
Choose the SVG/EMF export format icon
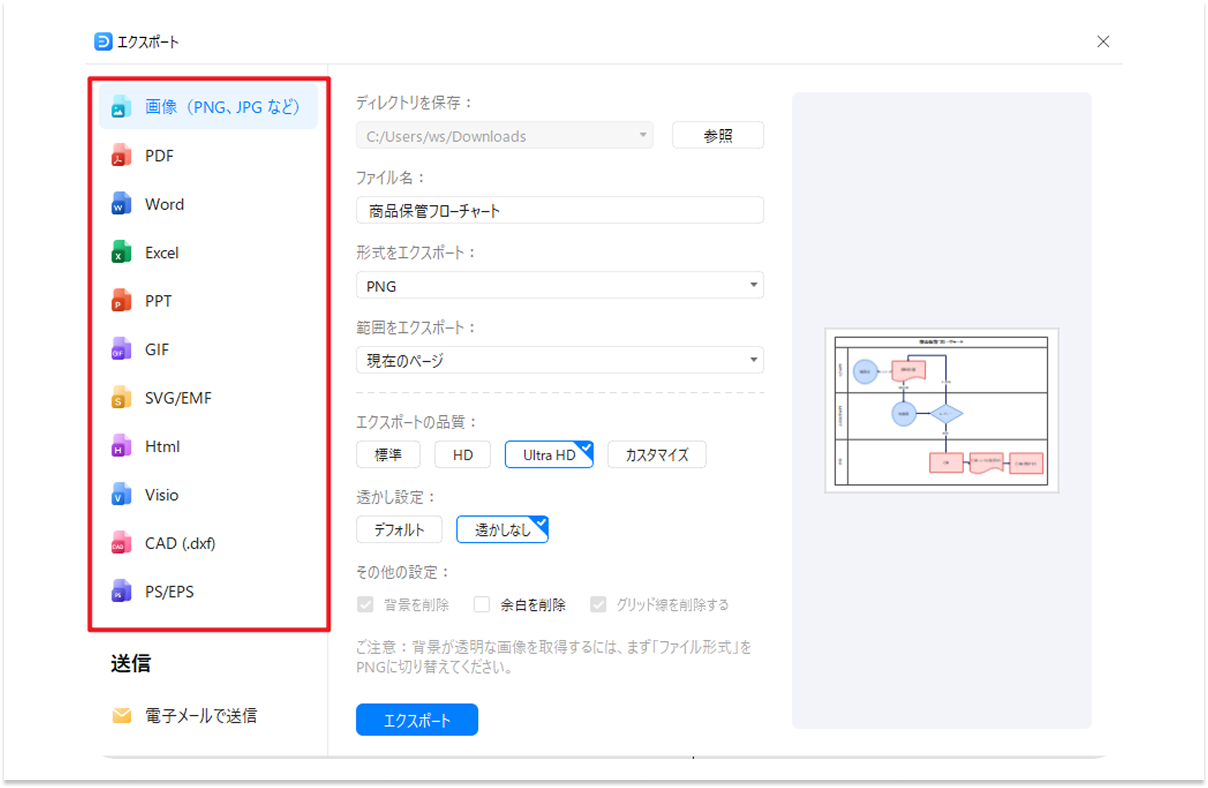click(x=122, y=397)
